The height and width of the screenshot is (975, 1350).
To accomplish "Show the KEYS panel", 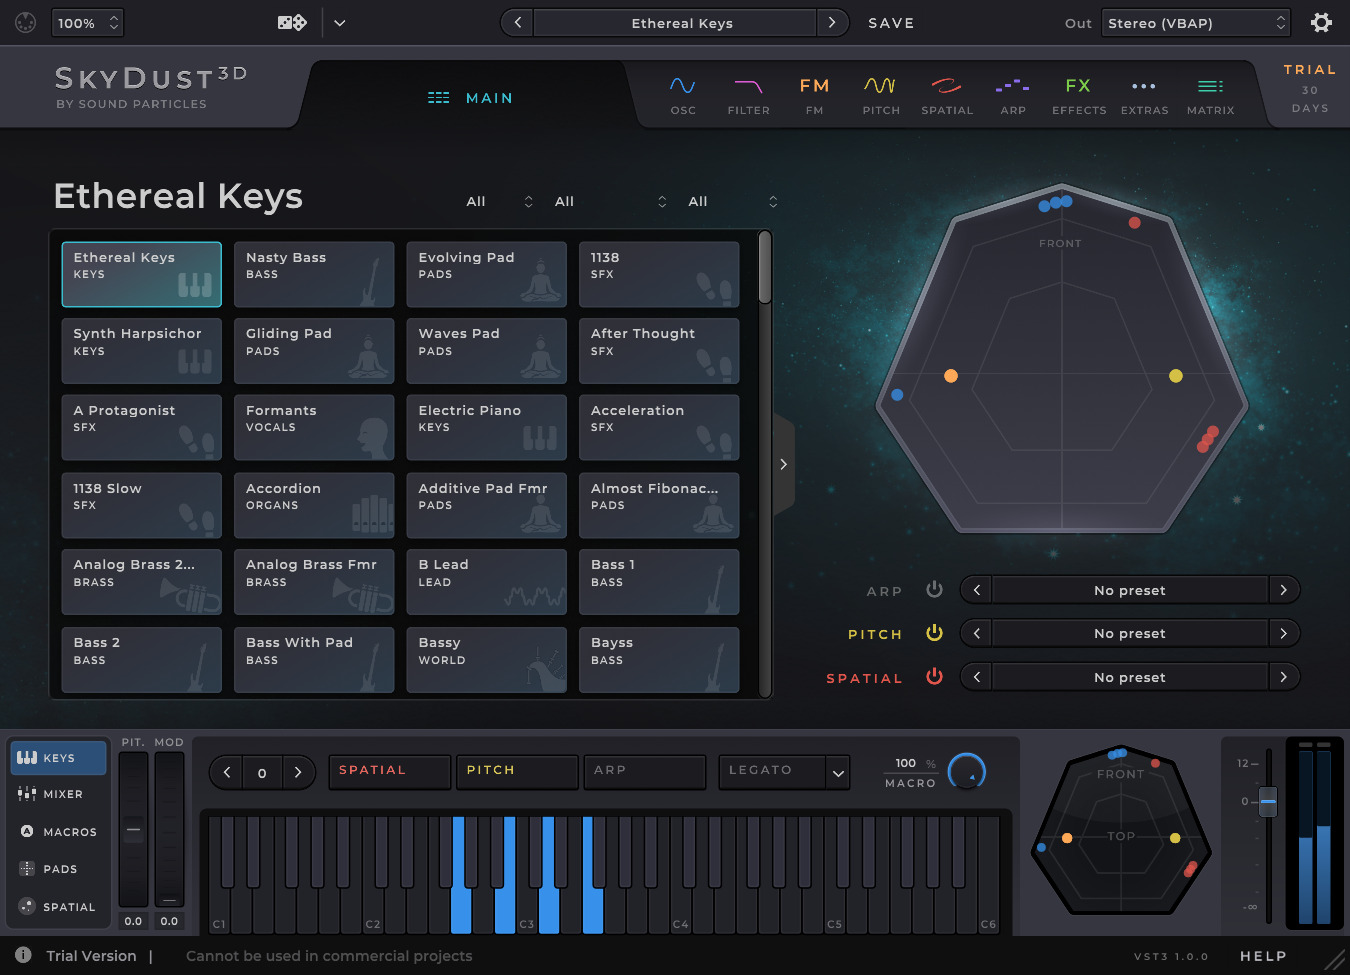I will (58, 757).
